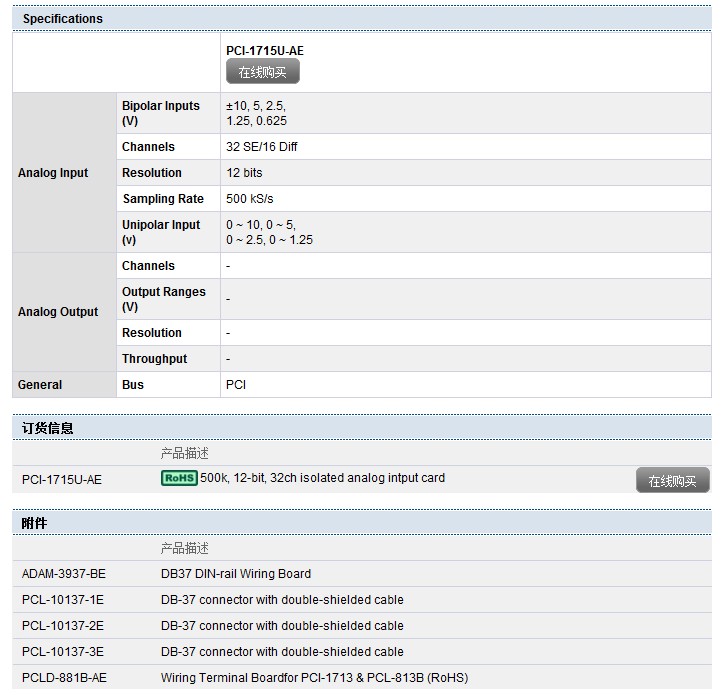
Task: Click the Resolution label under Analog Output
Action: point(151,333)
